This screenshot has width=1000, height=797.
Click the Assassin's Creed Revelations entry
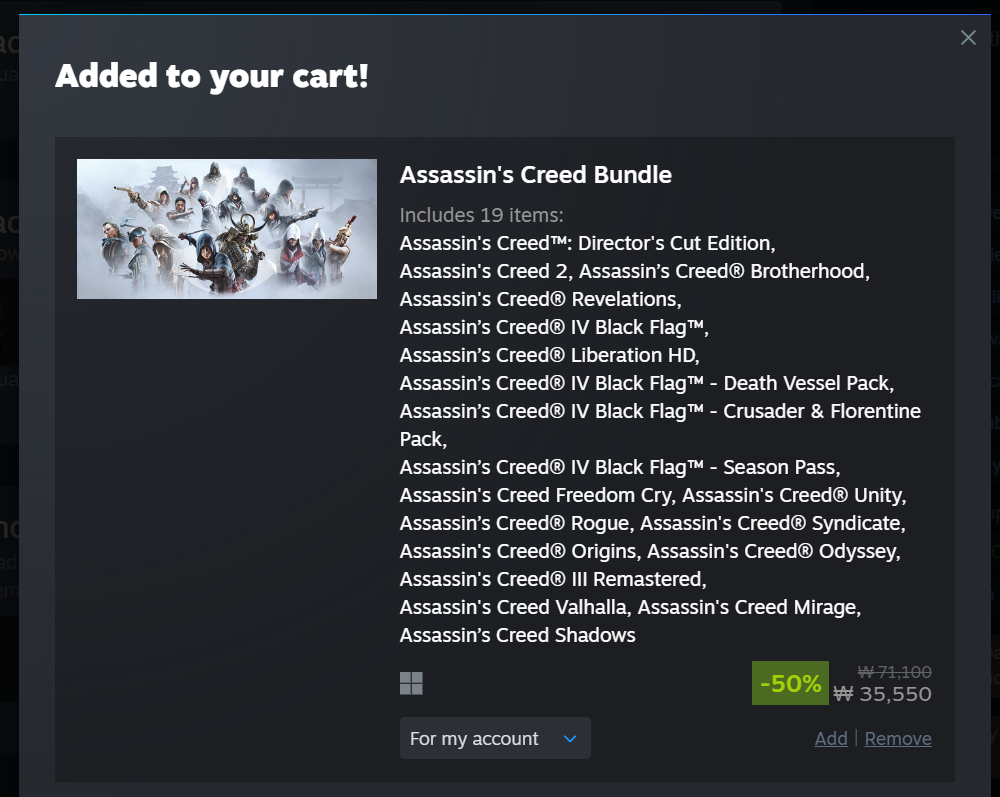pyautogui.click(x=539, y=299)
